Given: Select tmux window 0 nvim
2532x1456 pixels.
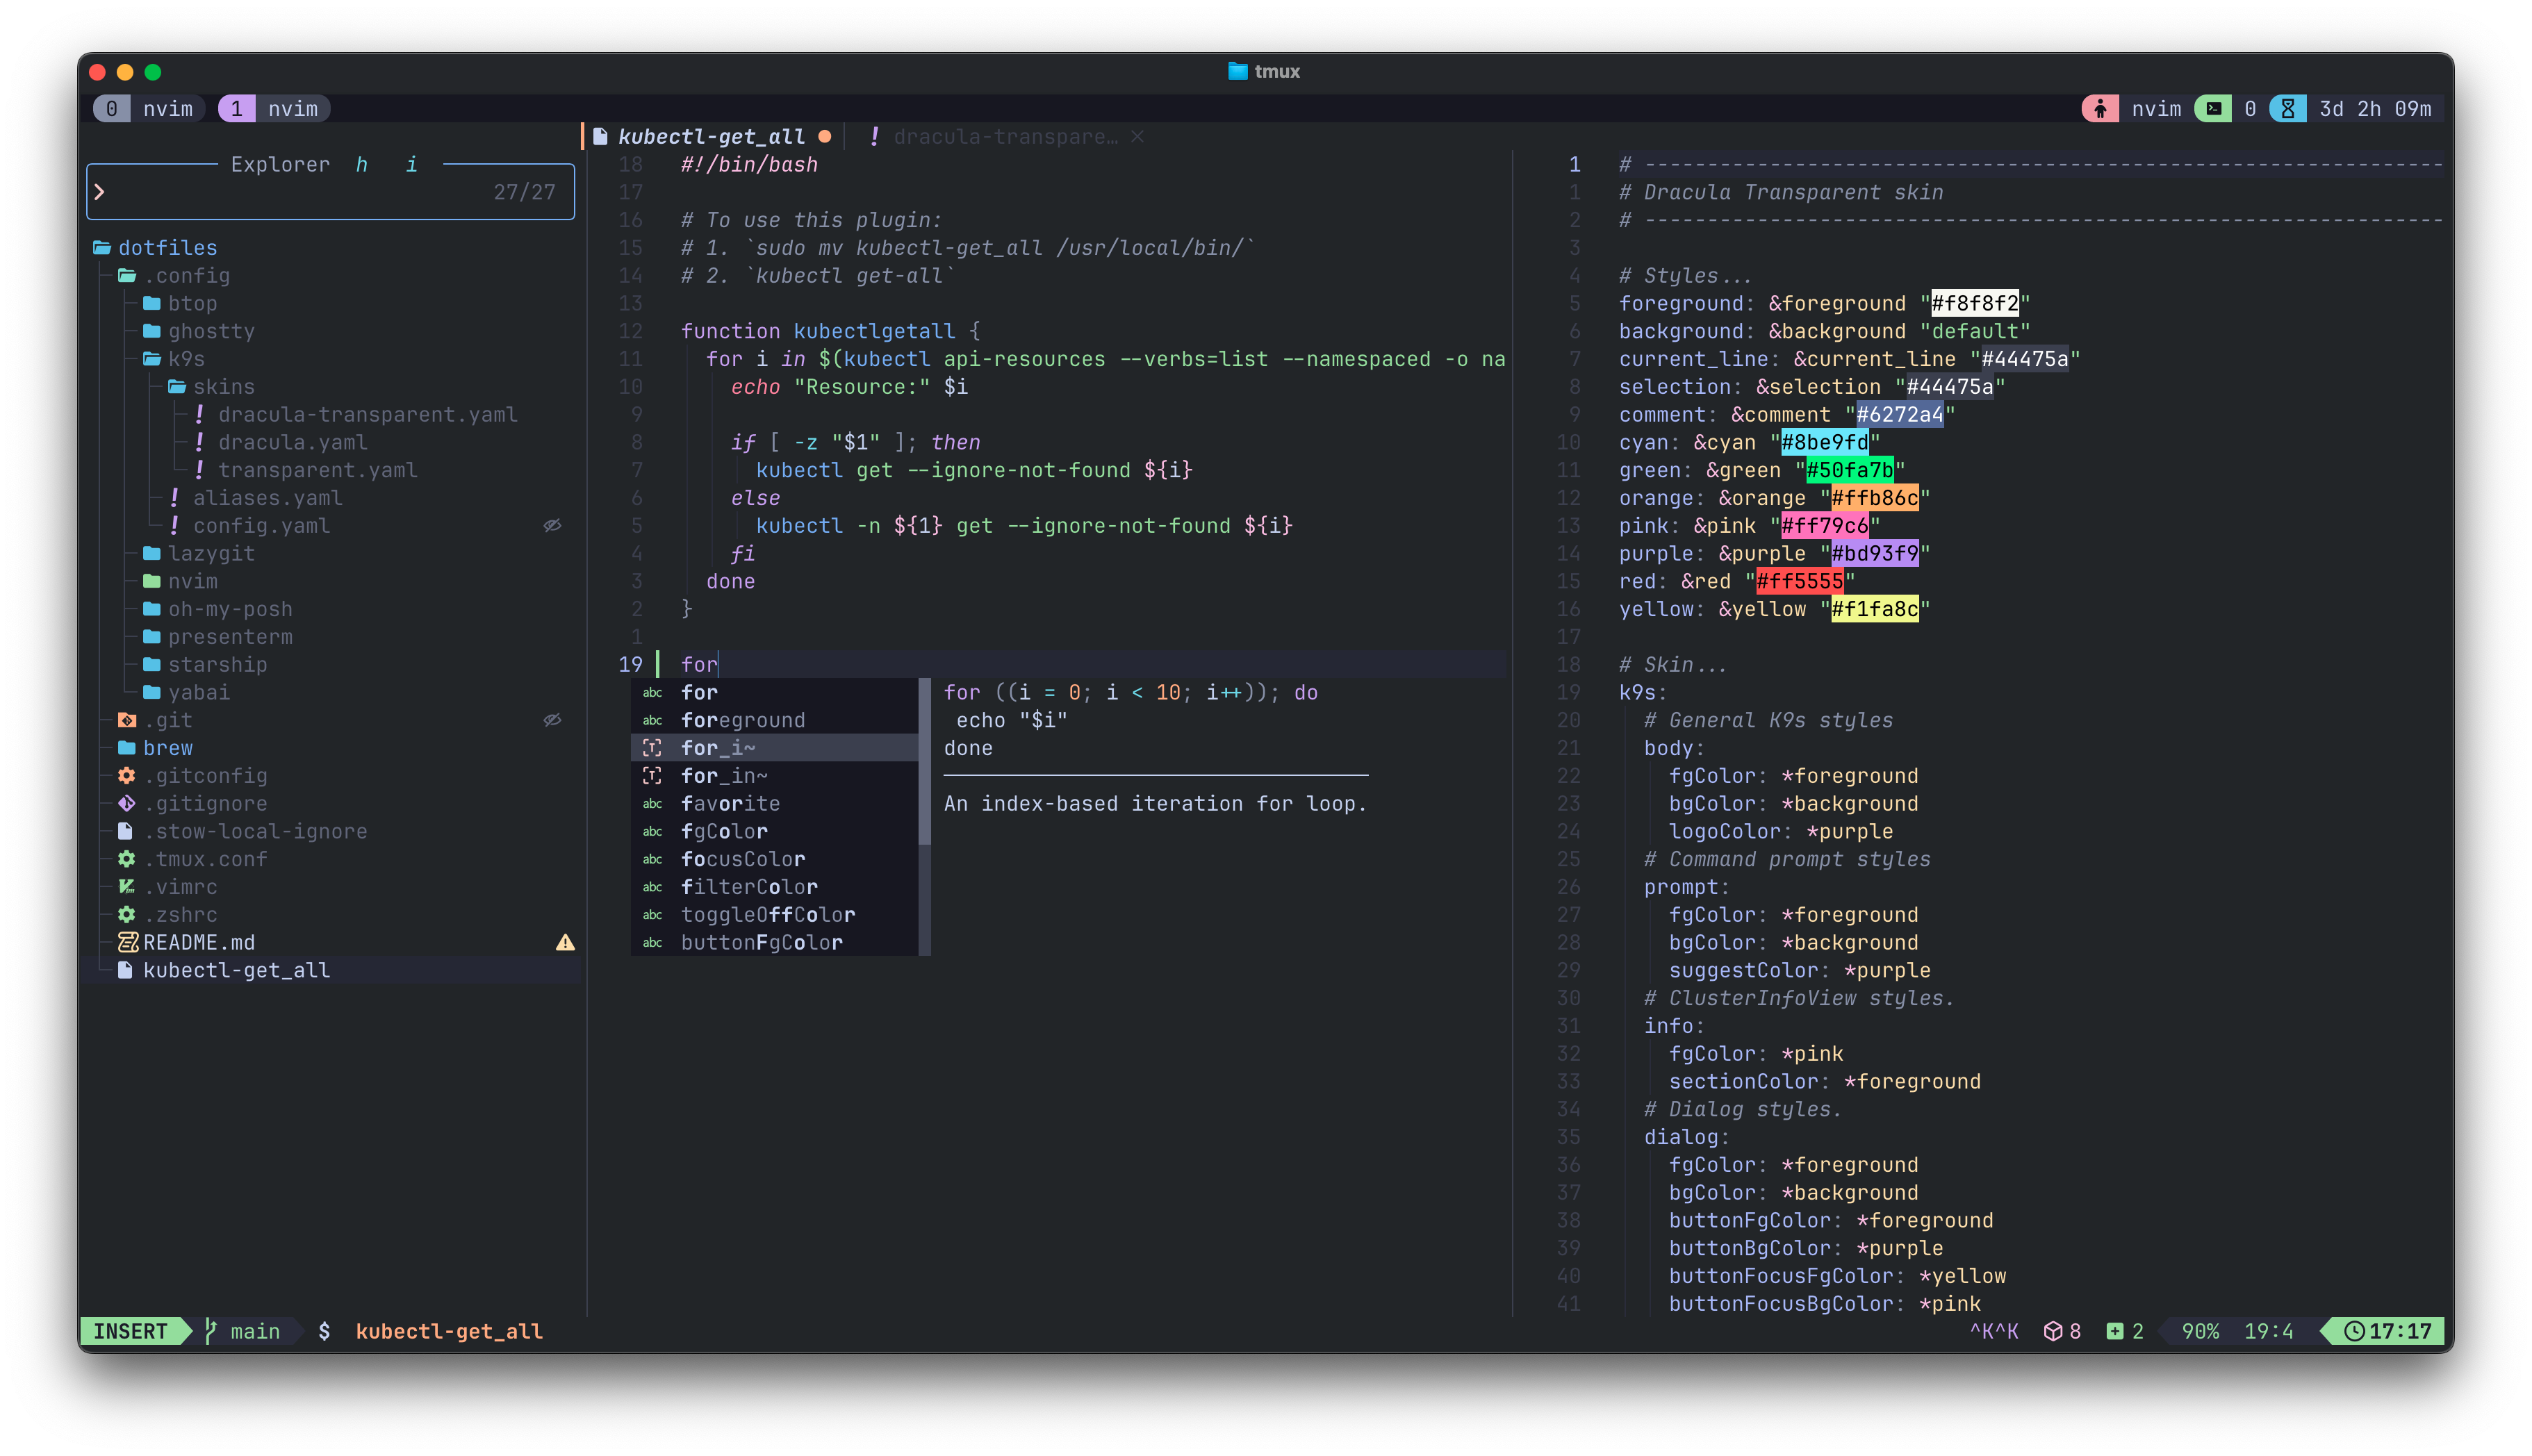Looking at the screenshot, I should (x=150, y=109).
